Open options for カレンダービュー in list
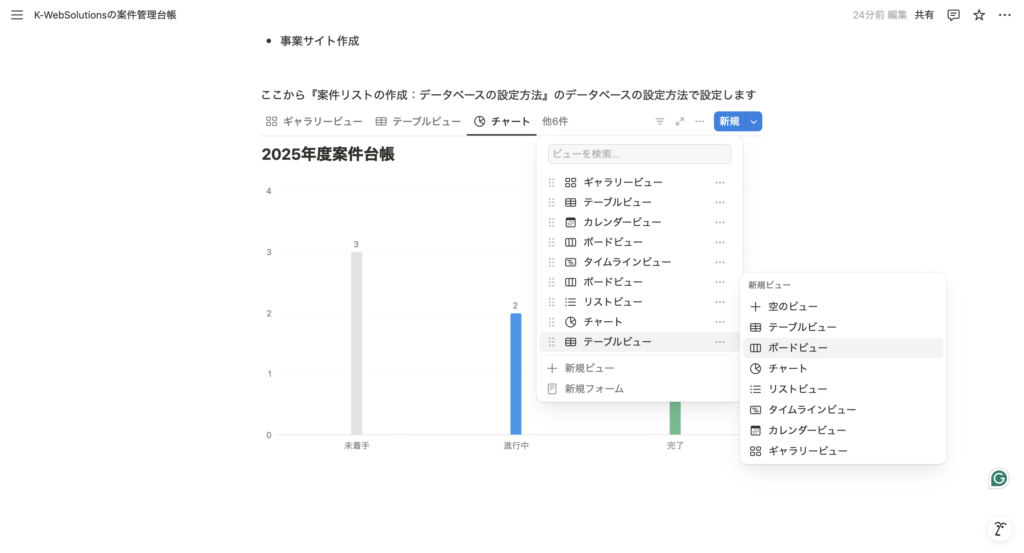1024x553 pixels. pos(719,222)
